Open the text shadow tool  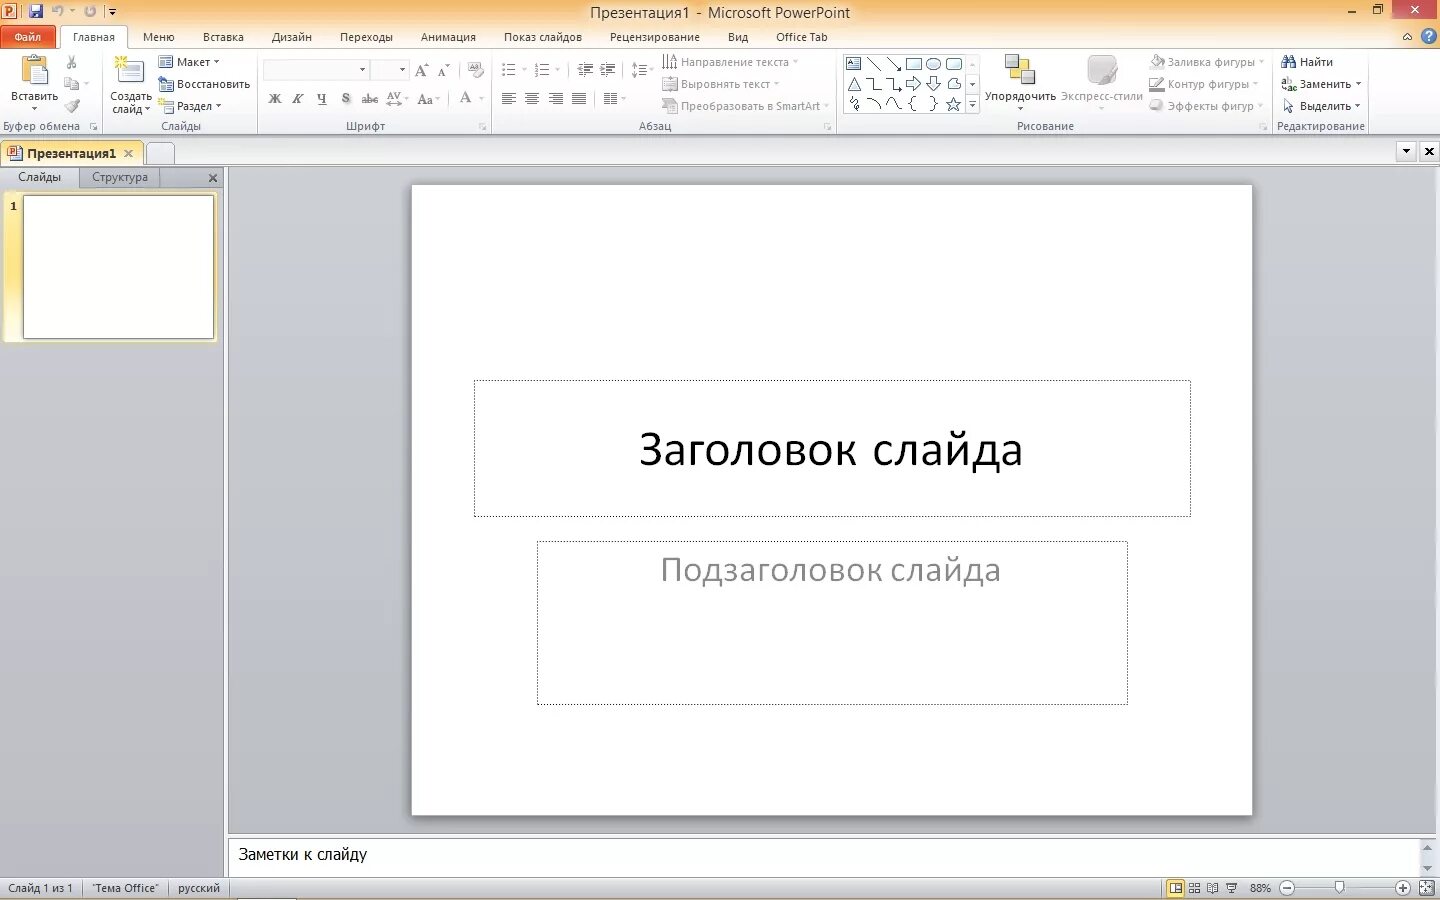pos(346,99)
